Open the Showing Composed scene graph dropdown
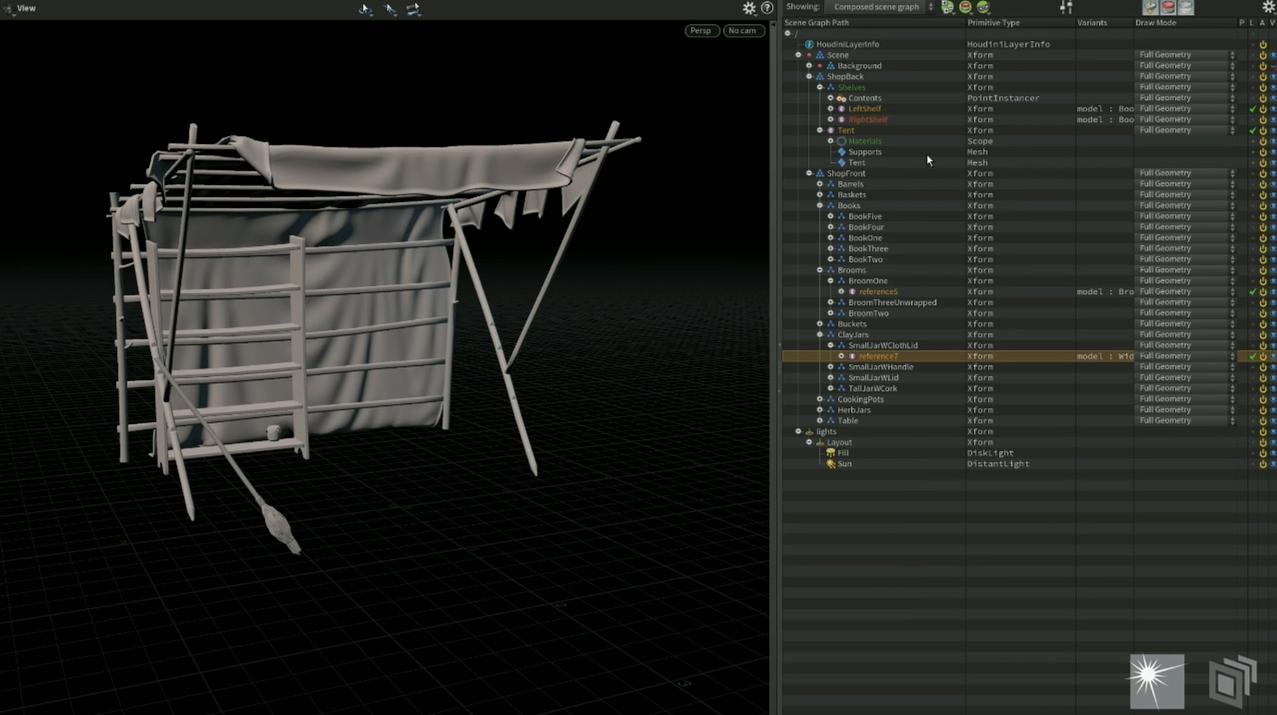This screenshot has width=1277, height=715. pyautogui.click(x=880, y=7)
